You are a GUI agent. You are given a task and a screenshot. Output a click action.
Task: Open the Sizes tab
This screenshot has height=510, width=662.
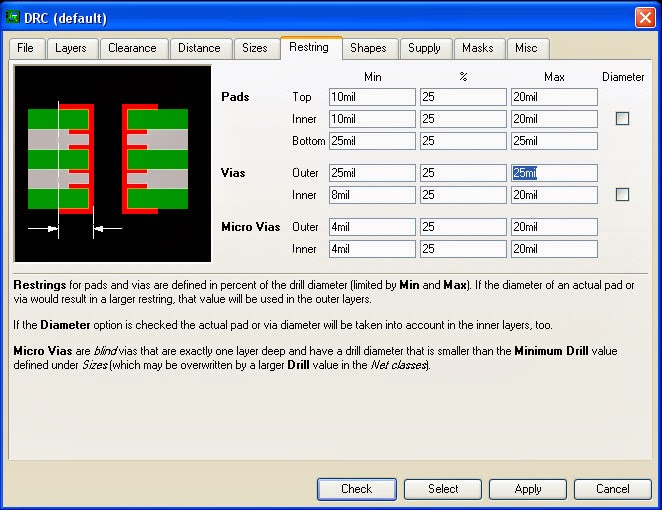(255, 48)
